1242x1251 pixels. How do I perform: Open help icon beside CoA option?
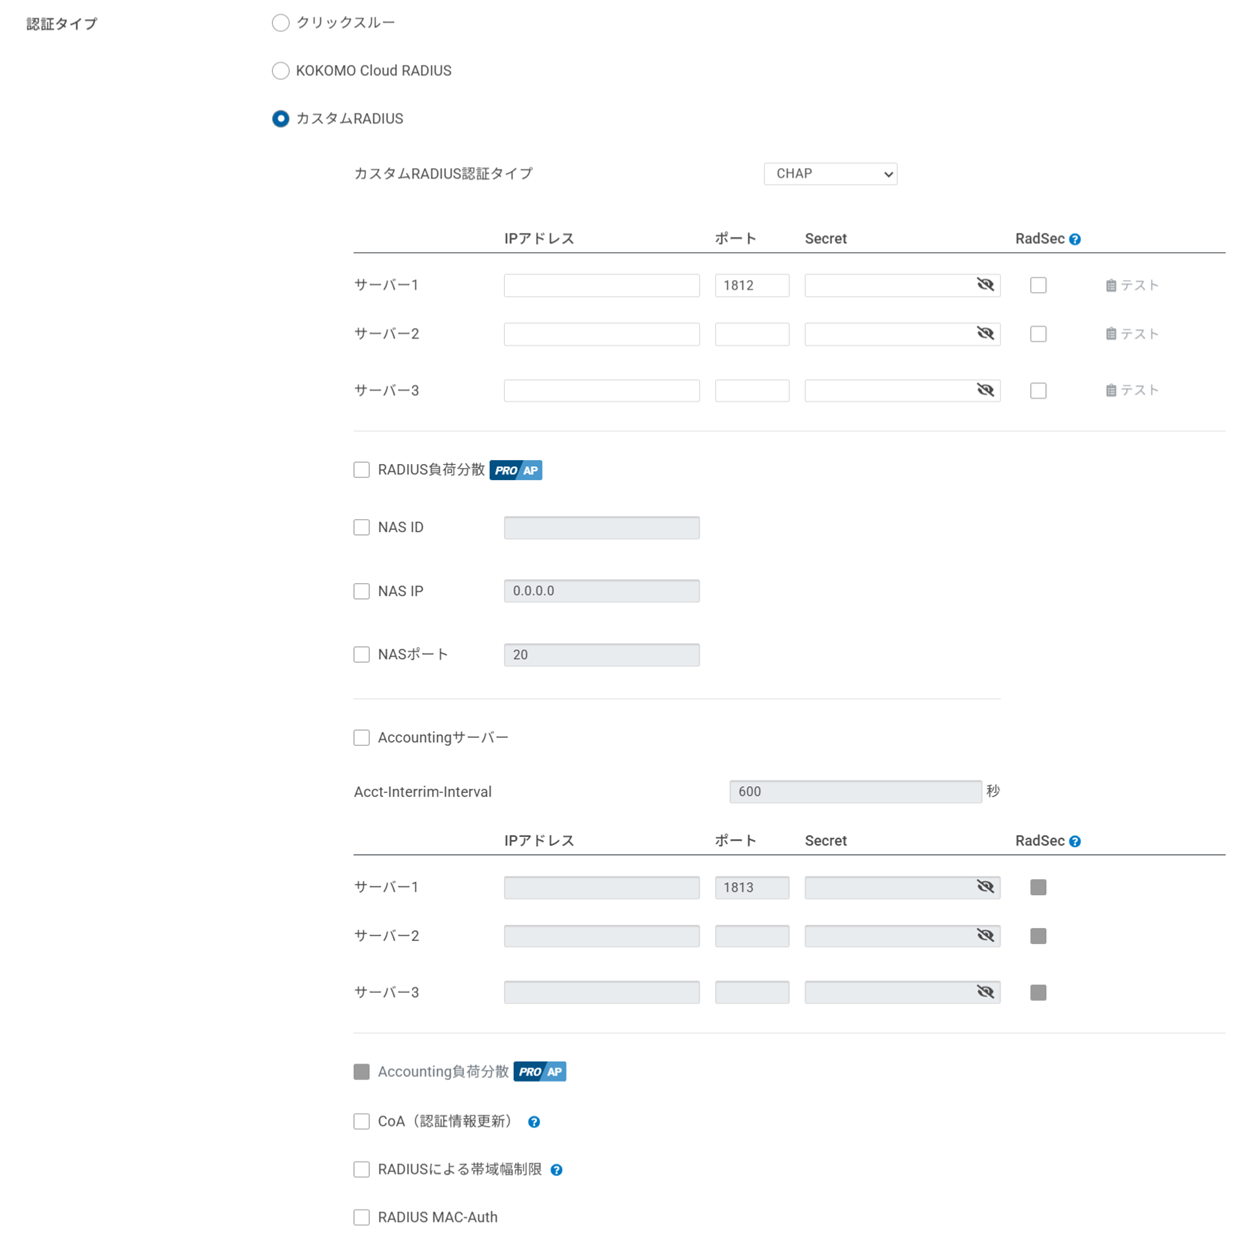click(x=534, y=1122)
